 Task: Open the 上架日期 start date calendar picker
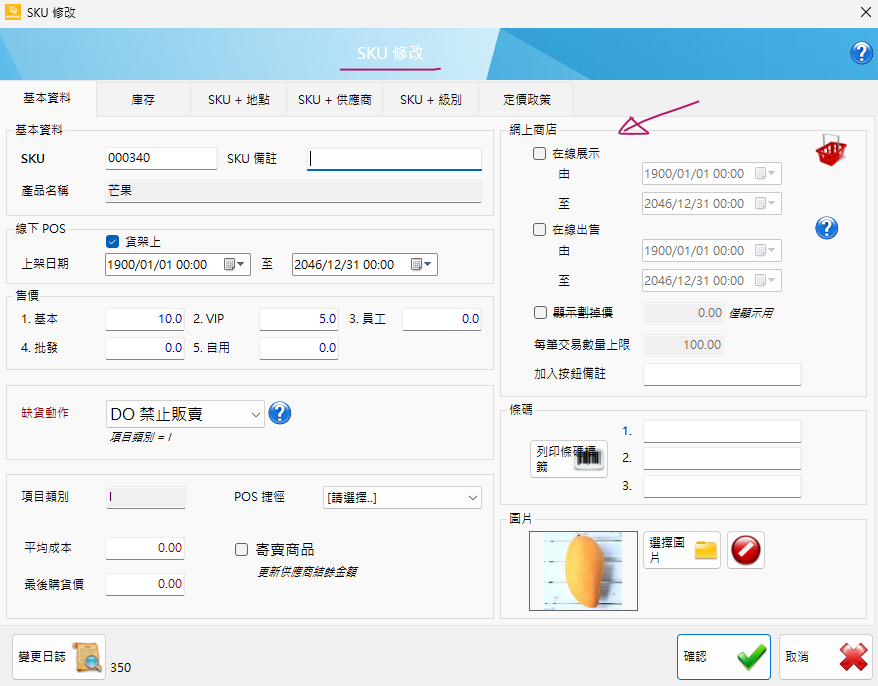pos(234,264)
